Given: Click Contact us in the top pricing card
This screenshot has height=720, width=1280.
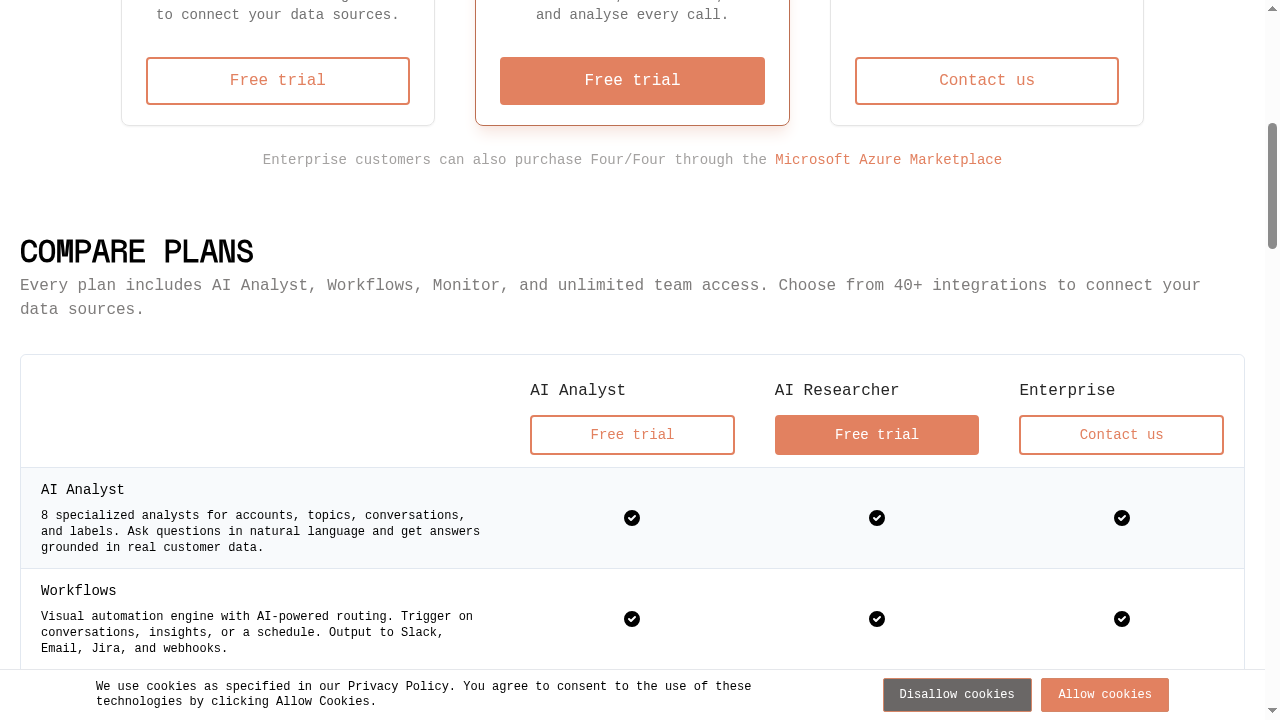Looking at the screenshot, I should [x=987, y=81].
